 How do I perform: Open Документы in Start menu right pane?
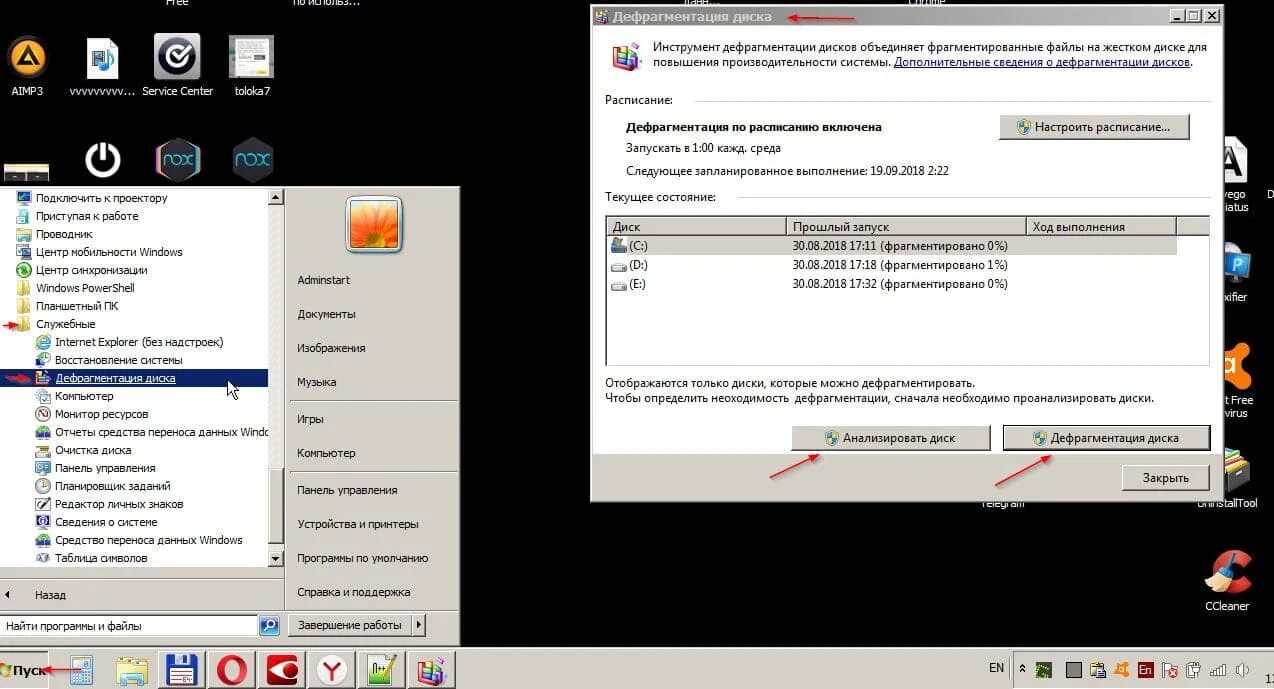point(326,314)
